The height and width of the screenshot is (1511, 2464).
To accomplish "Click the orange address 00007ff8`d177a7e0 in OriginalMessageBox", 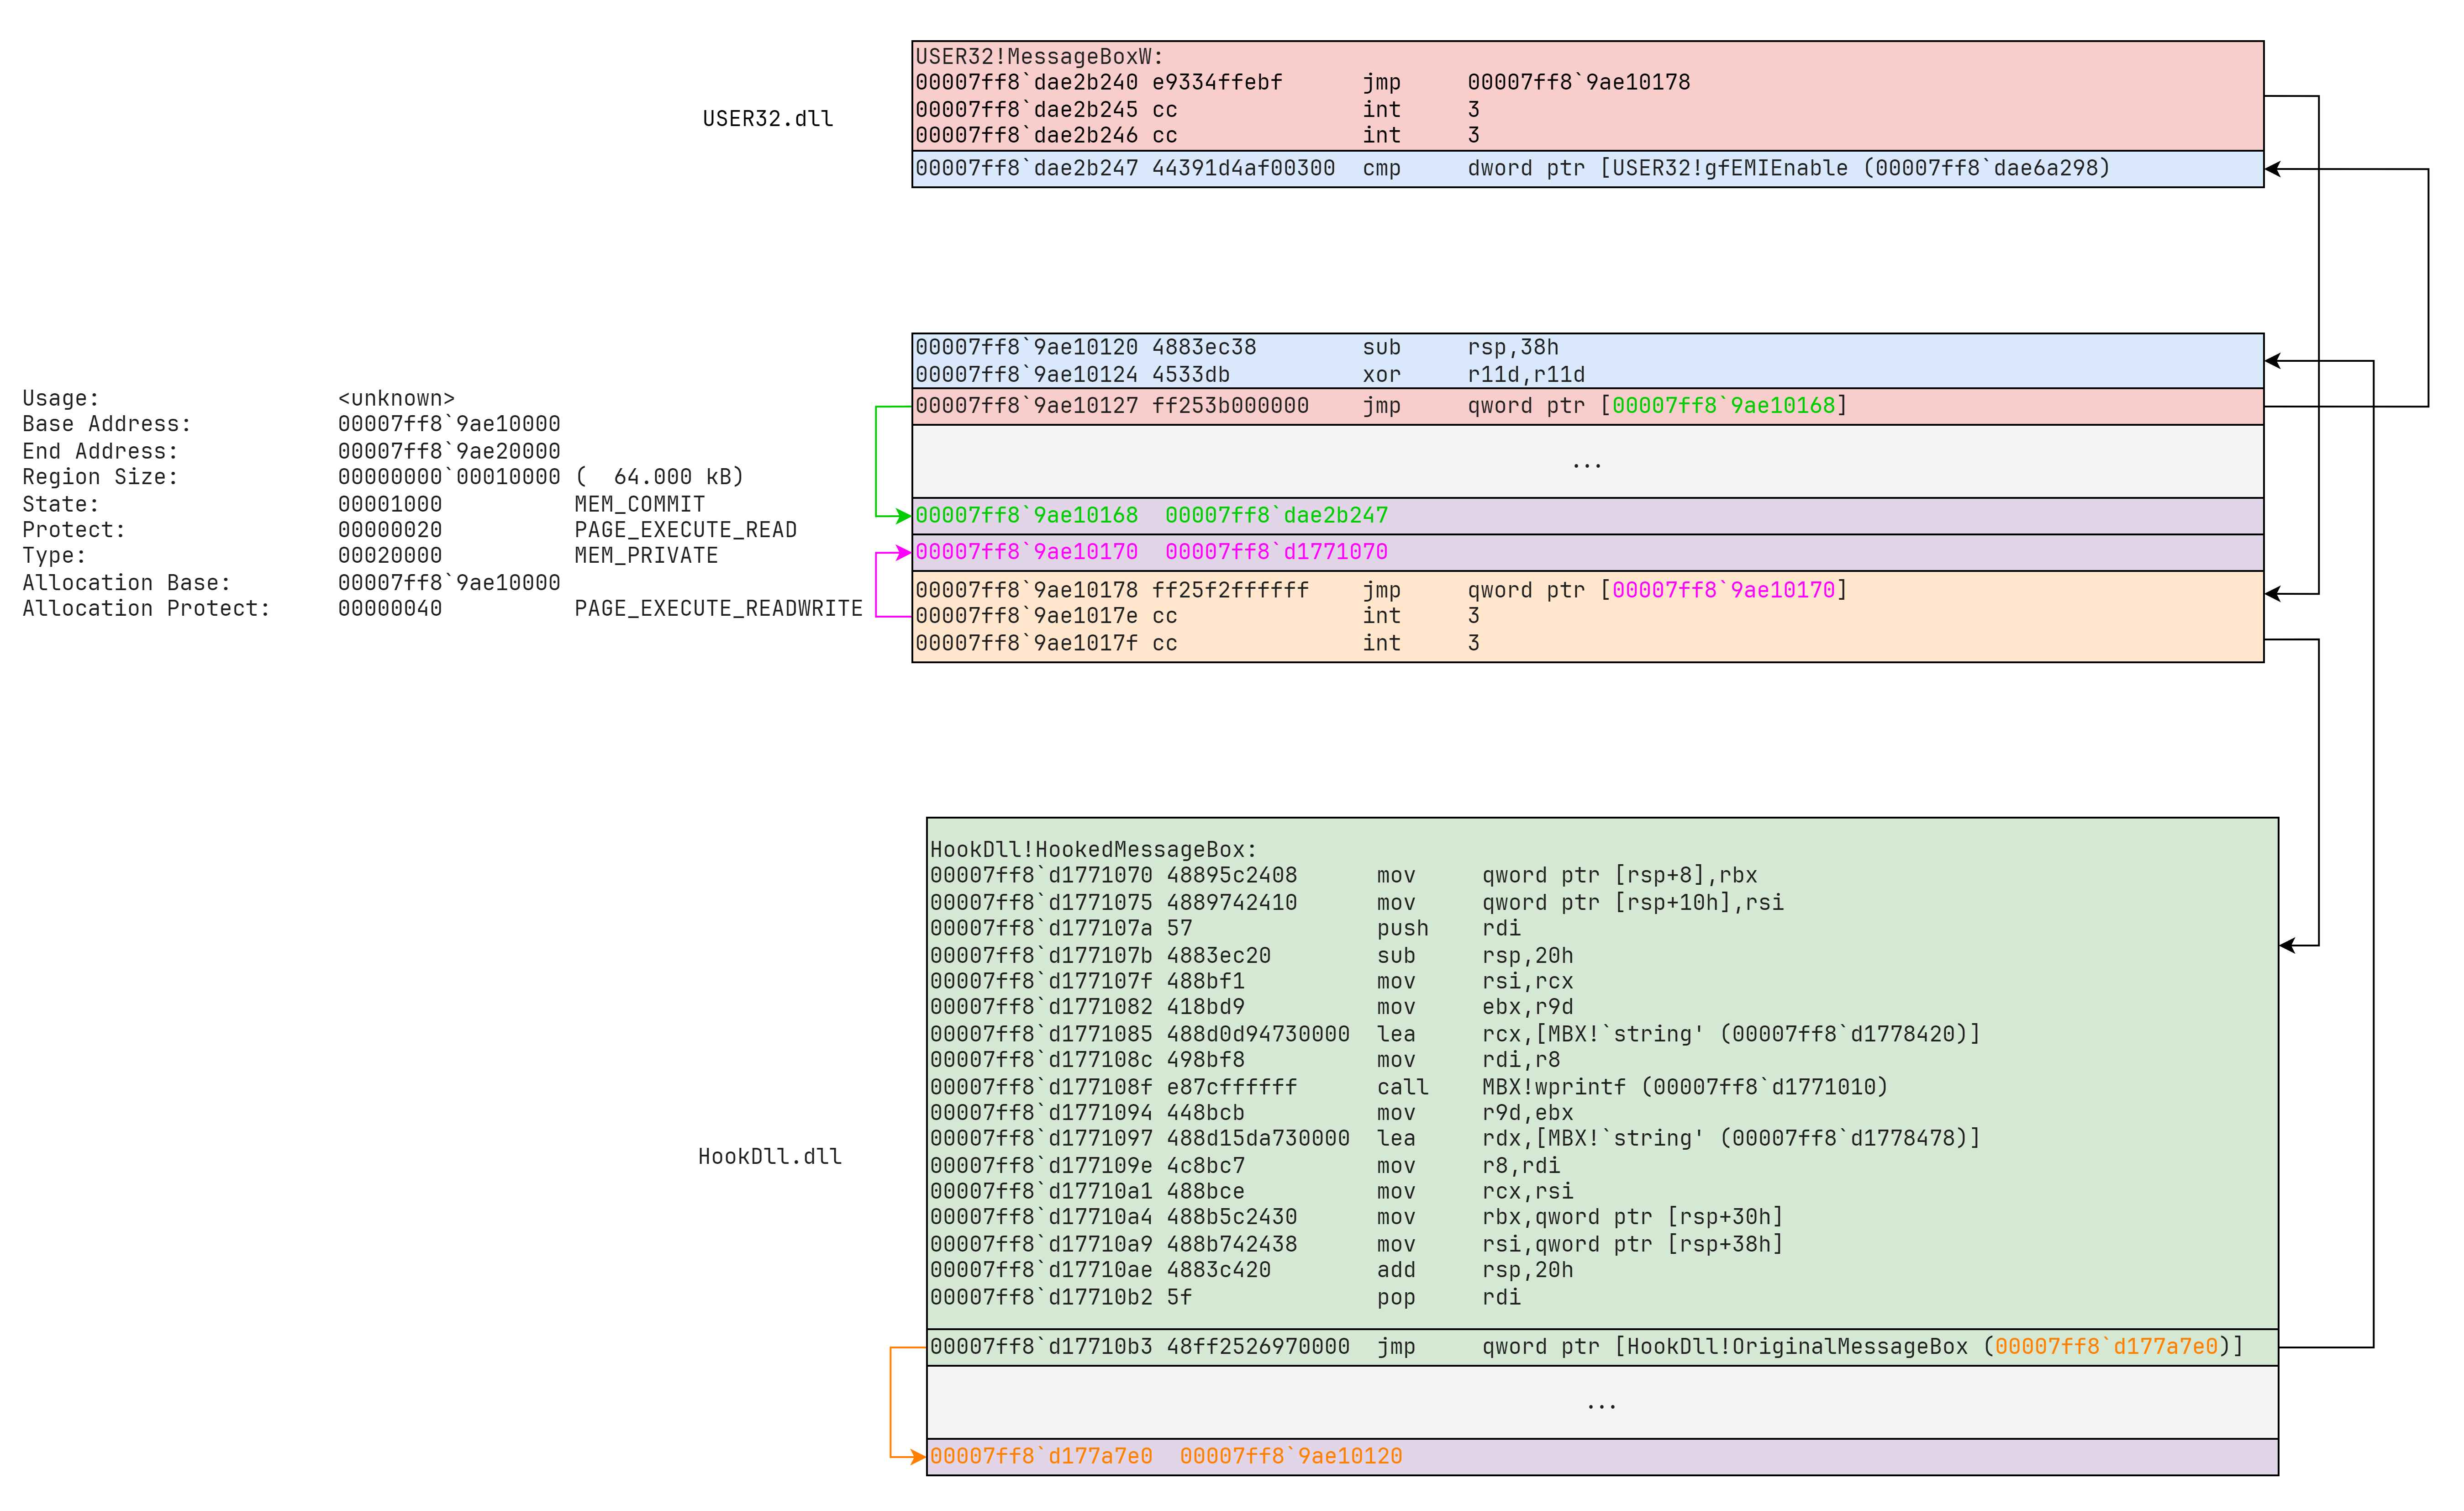I will pos(2106,1347).
